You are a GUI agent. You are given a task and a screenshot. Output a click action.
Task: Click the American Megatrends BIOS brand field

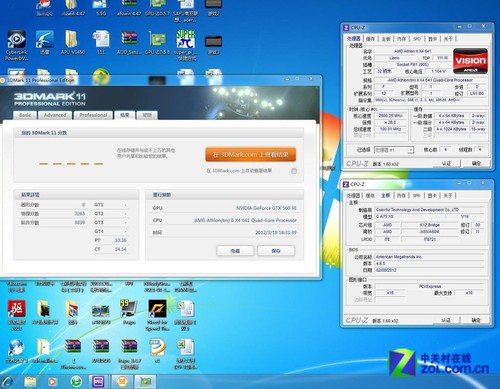[429, 257]
